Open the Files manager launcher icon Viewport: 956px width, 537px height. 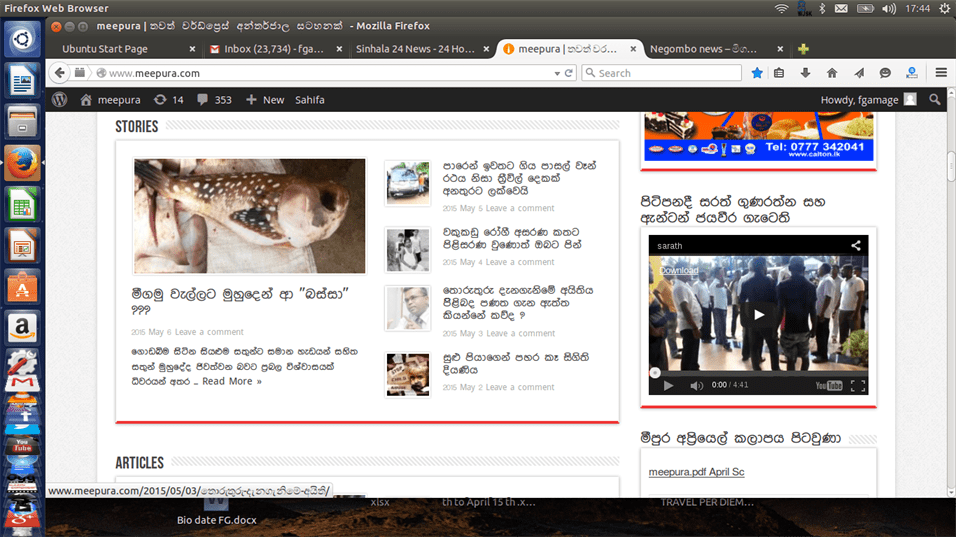[23, 121]
